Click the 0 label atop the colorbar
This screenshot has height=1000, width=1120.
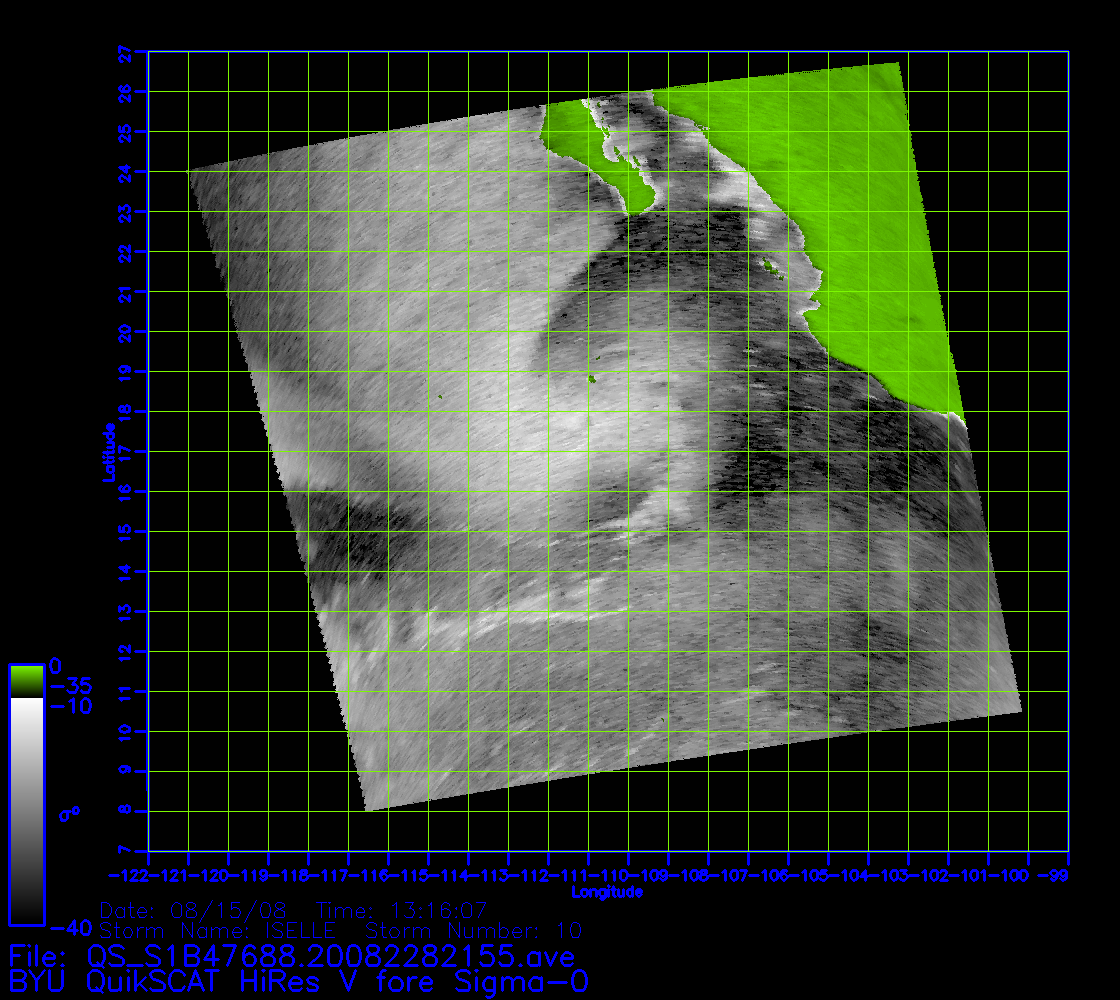coord(56,666)
